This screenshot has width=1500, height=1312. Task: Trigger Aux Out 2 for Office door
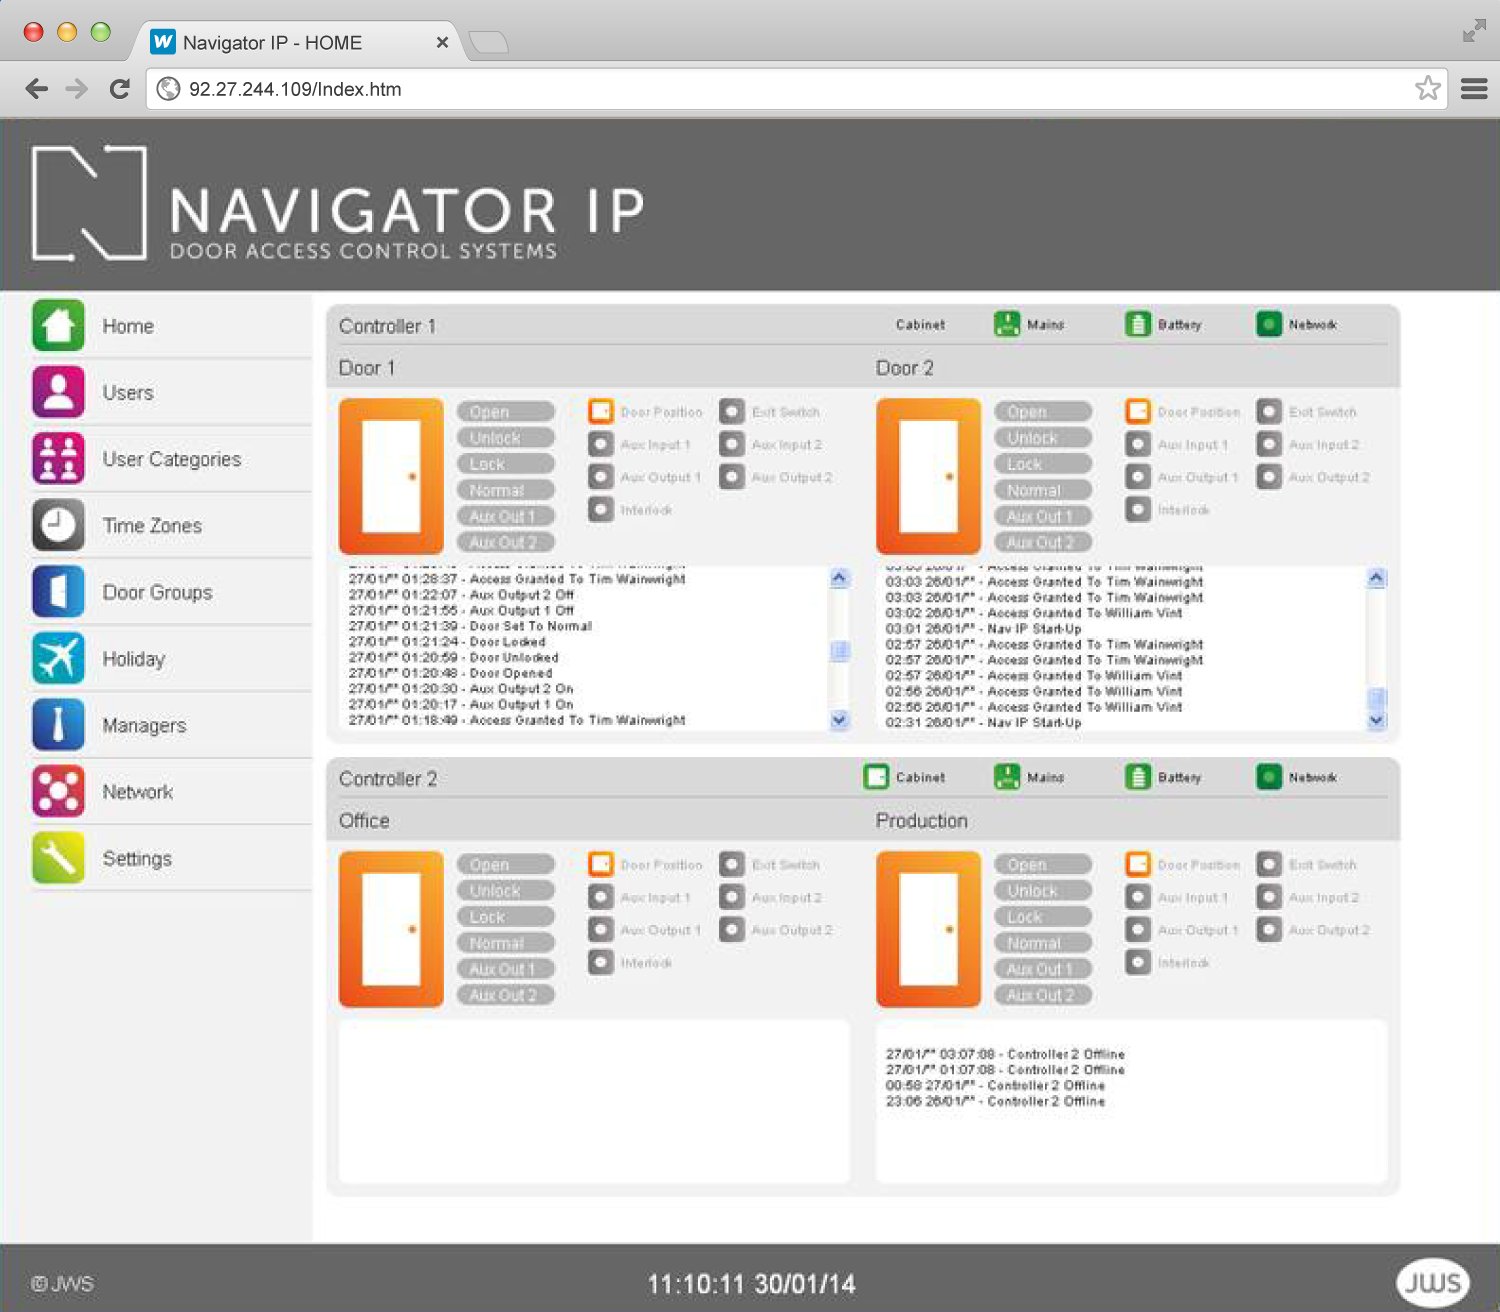pyautogui.click(x=506, y=995)
